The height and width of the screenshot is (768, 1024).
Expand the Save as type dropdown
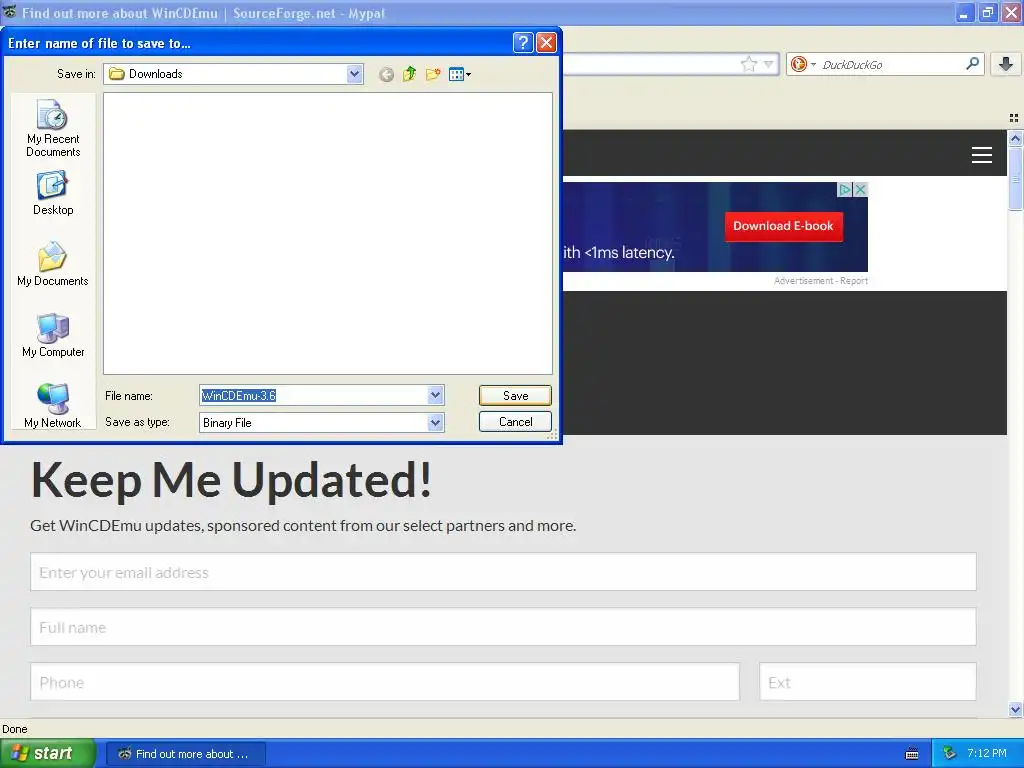pyautogui.click(x=436, y=423)
